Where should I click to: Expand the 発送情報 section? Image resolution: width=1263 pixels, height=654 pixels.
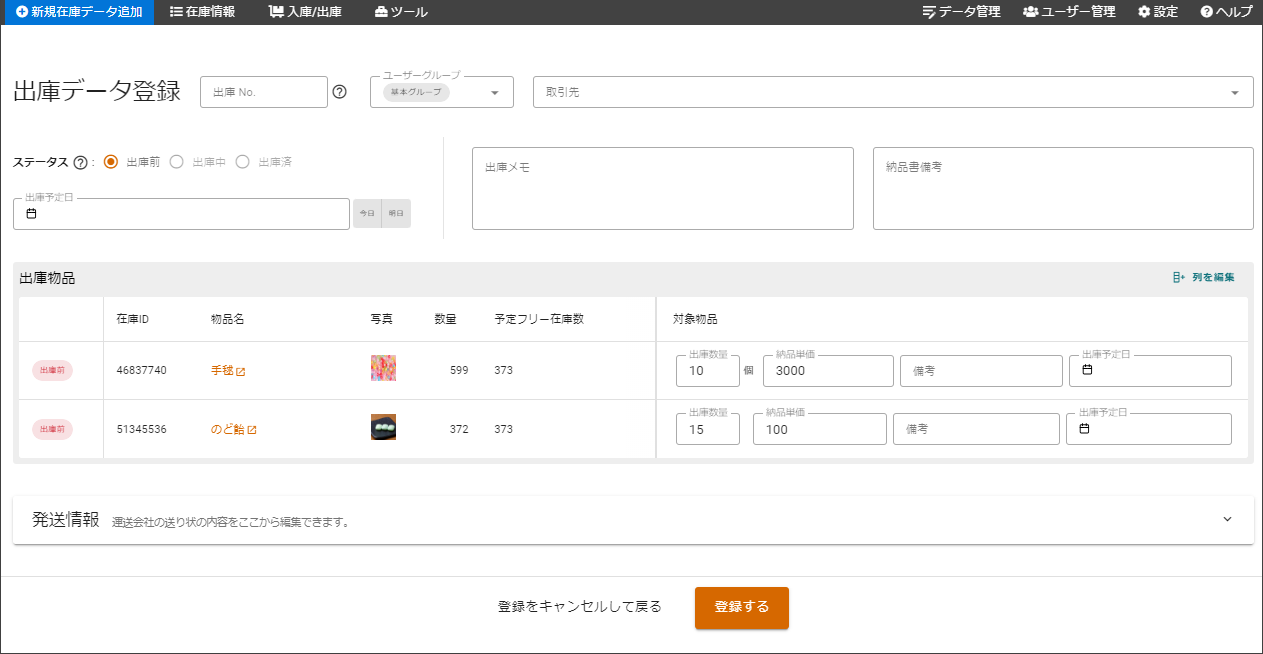coord(1227,520)
